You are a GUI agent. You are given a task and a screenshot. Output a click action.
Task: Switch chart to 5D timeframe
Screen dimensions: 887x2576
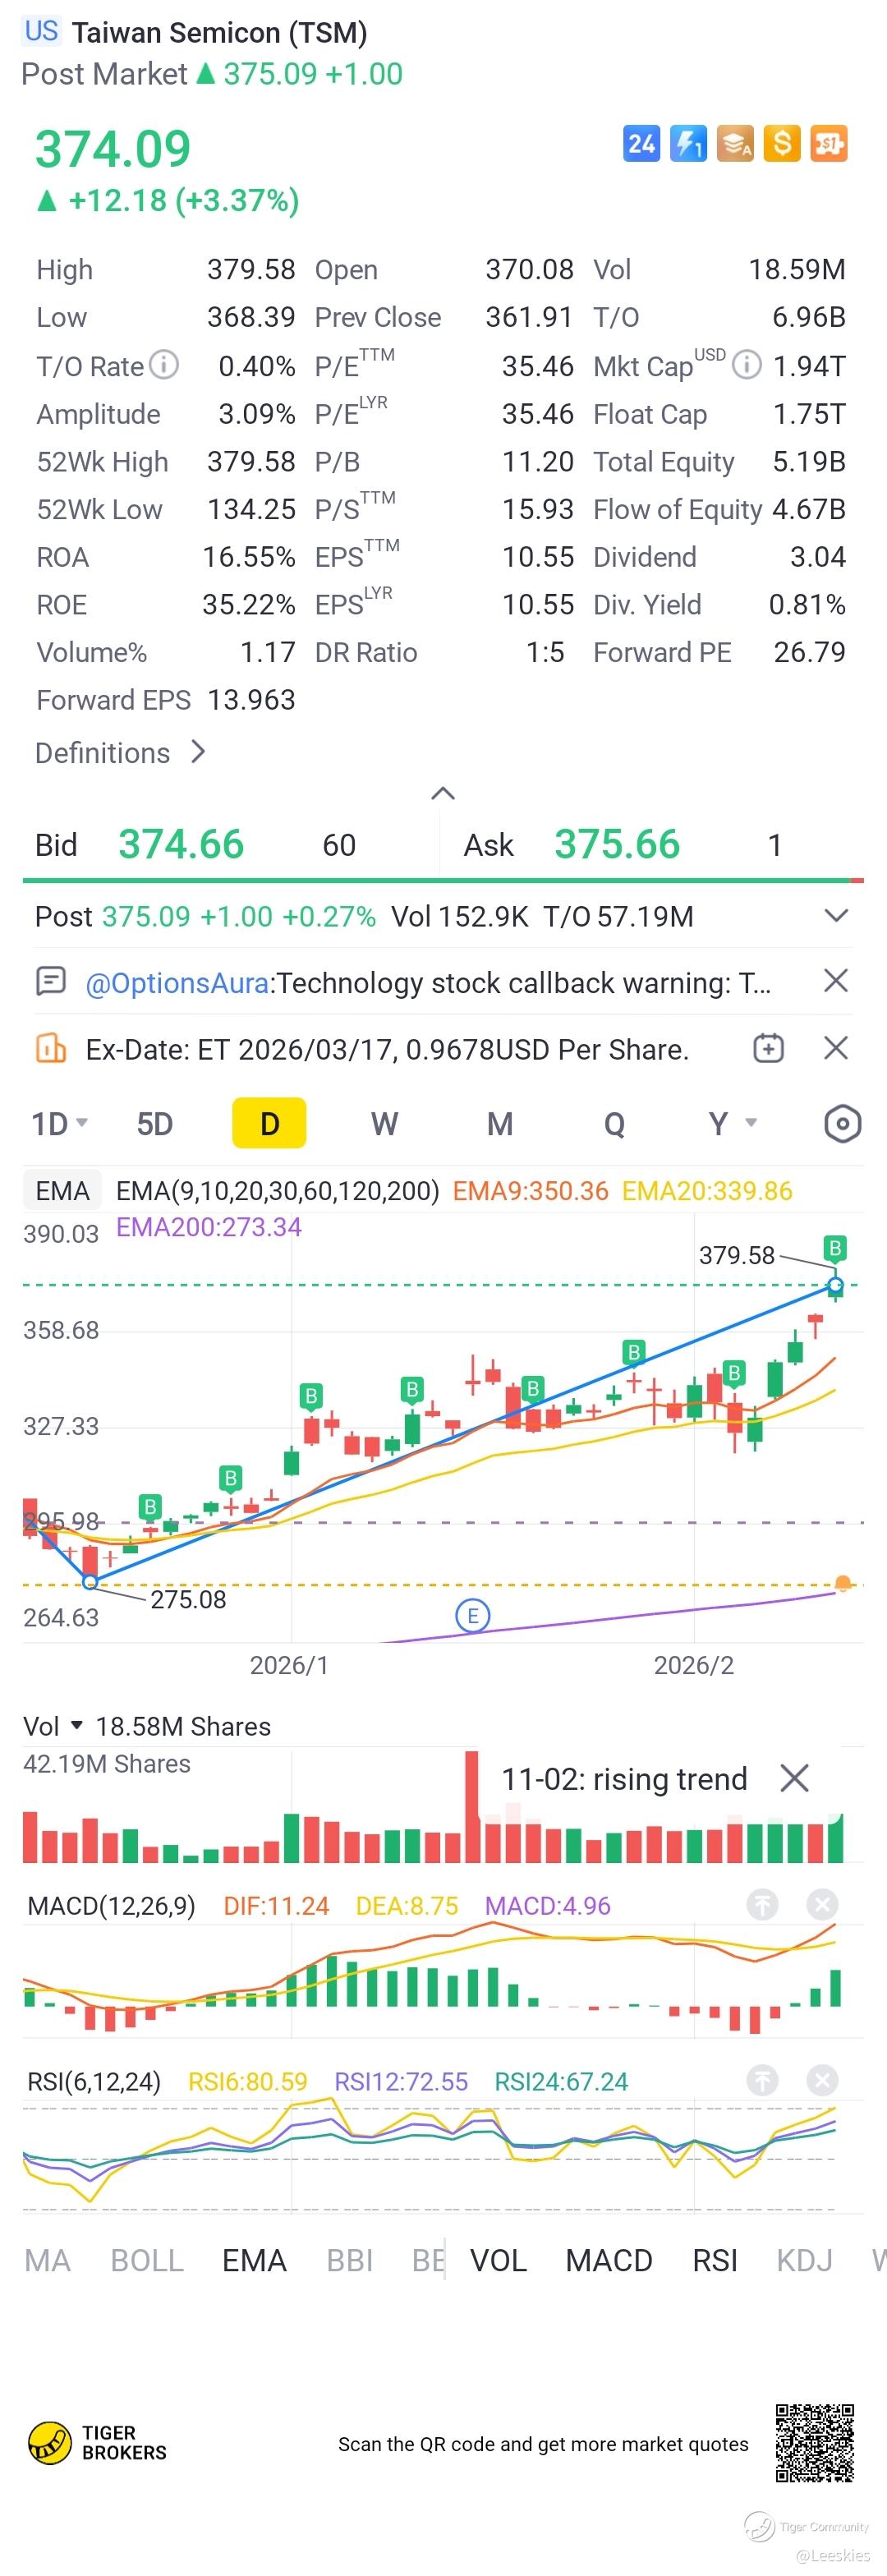pyautogui.click(x=155, y=1124)
